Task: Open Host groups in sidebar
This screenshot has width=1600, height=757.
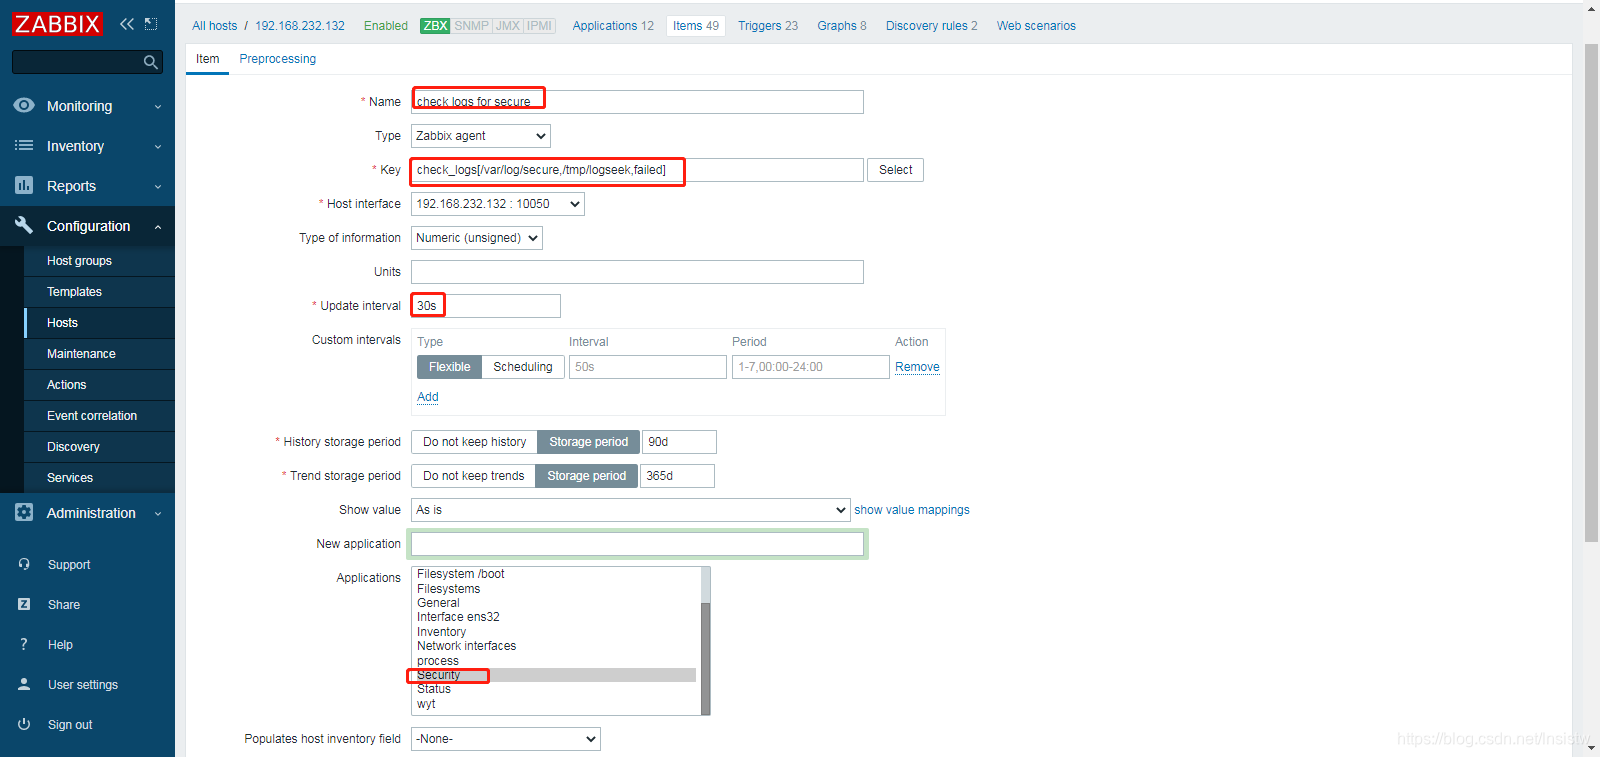Action: pyautogui.click(x=79, y=261)
